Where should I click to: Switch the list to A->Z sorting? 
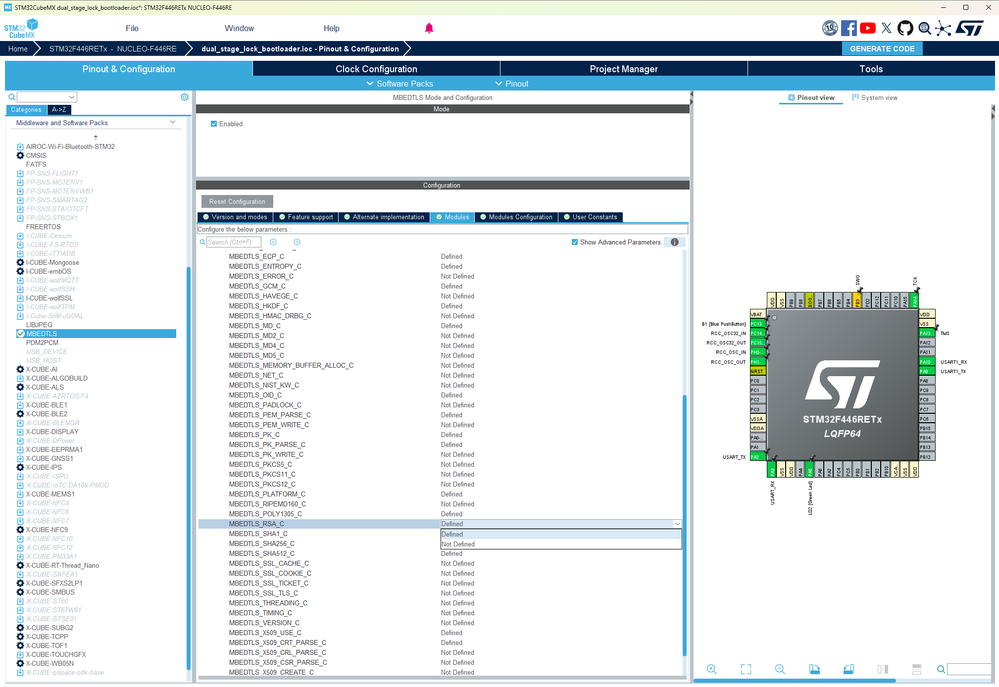(x=59, y=110)
